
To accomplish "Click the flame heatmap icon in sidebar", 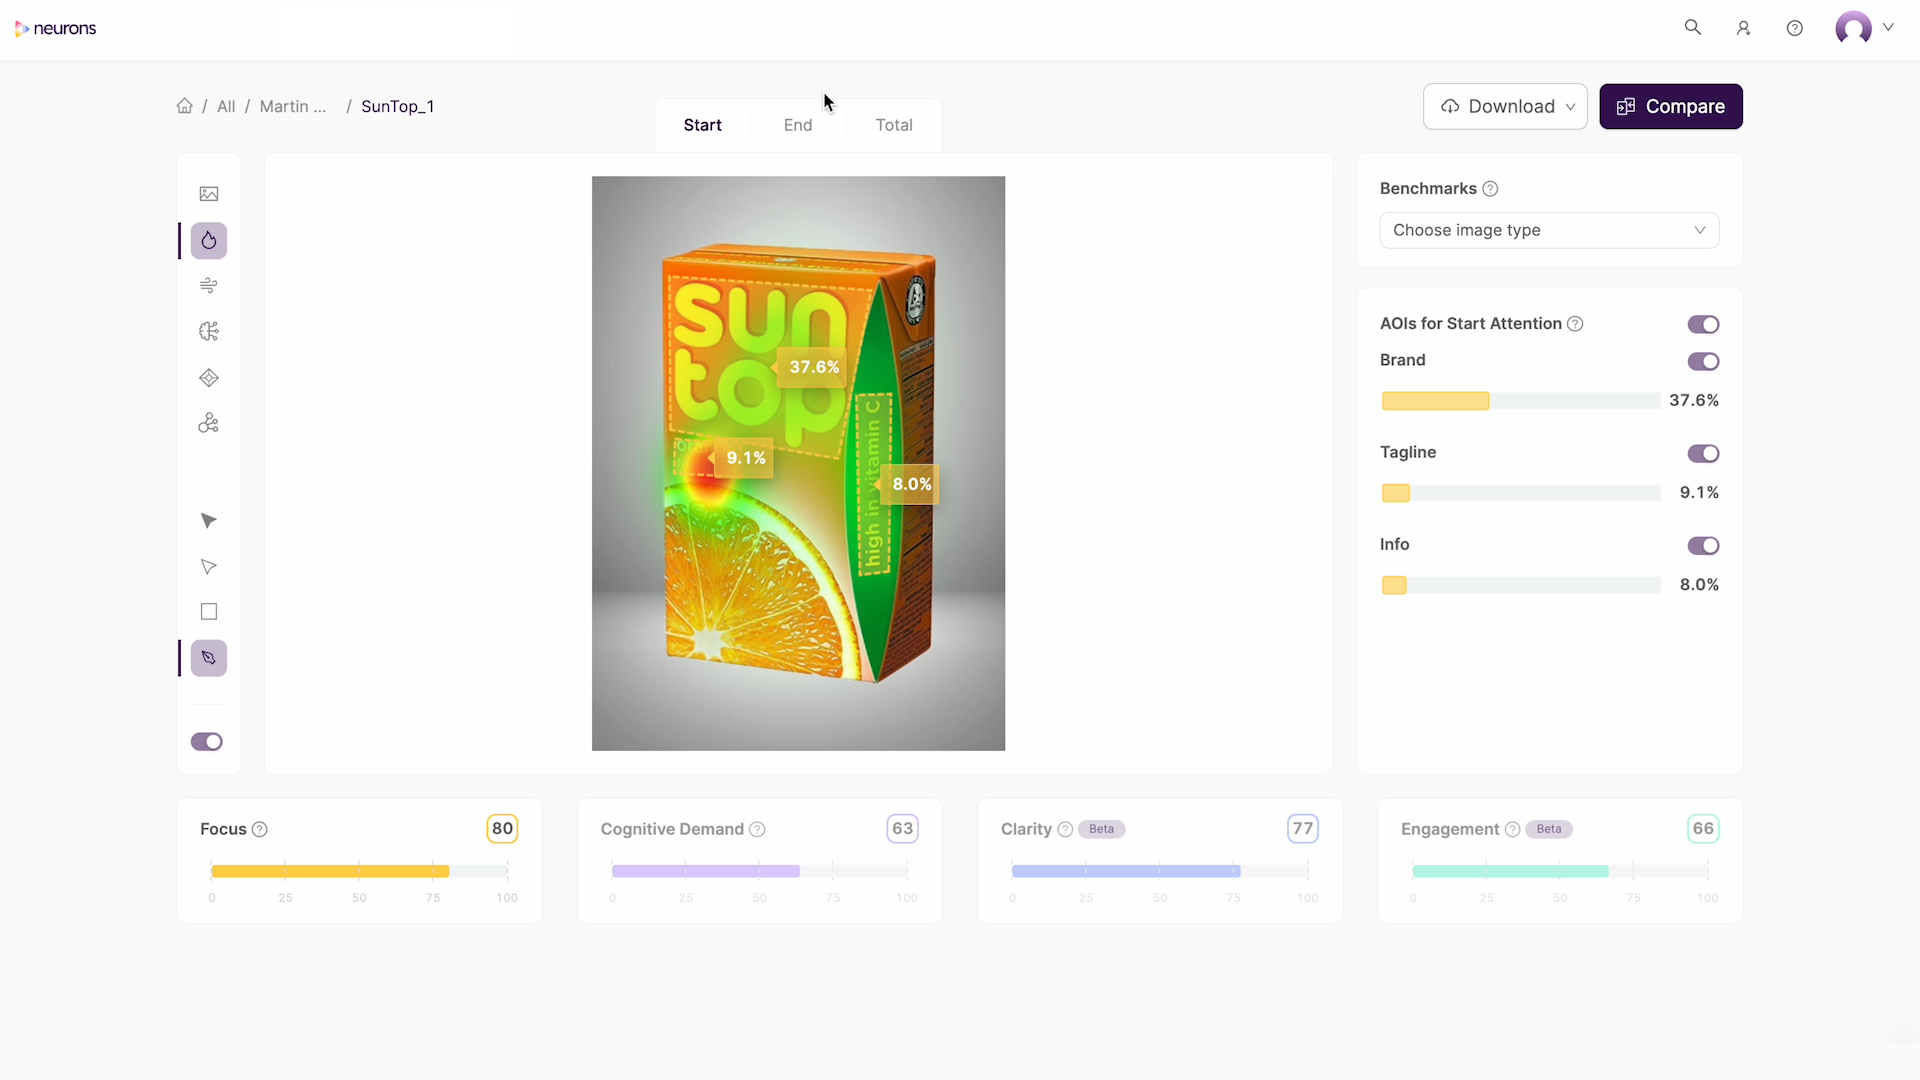I will (x=209, y=241).
